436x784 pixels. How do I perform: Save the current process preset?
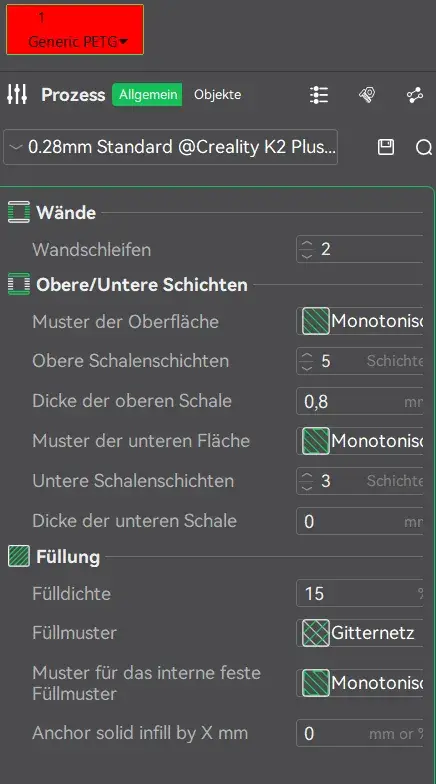386,147
